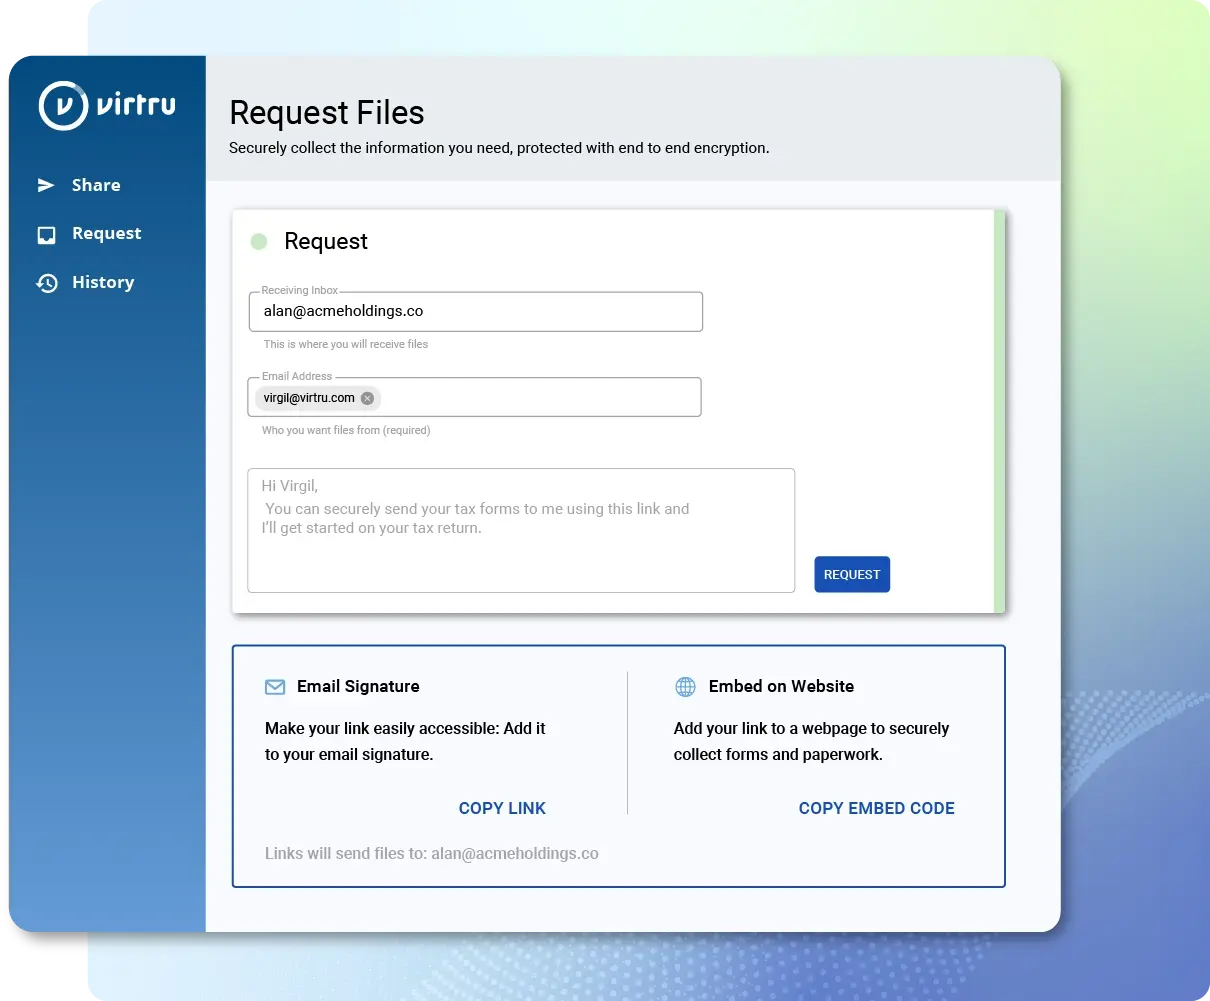Select the Share paper-plane icon
The image size is (1210, 1001).
tap(46, 184)
